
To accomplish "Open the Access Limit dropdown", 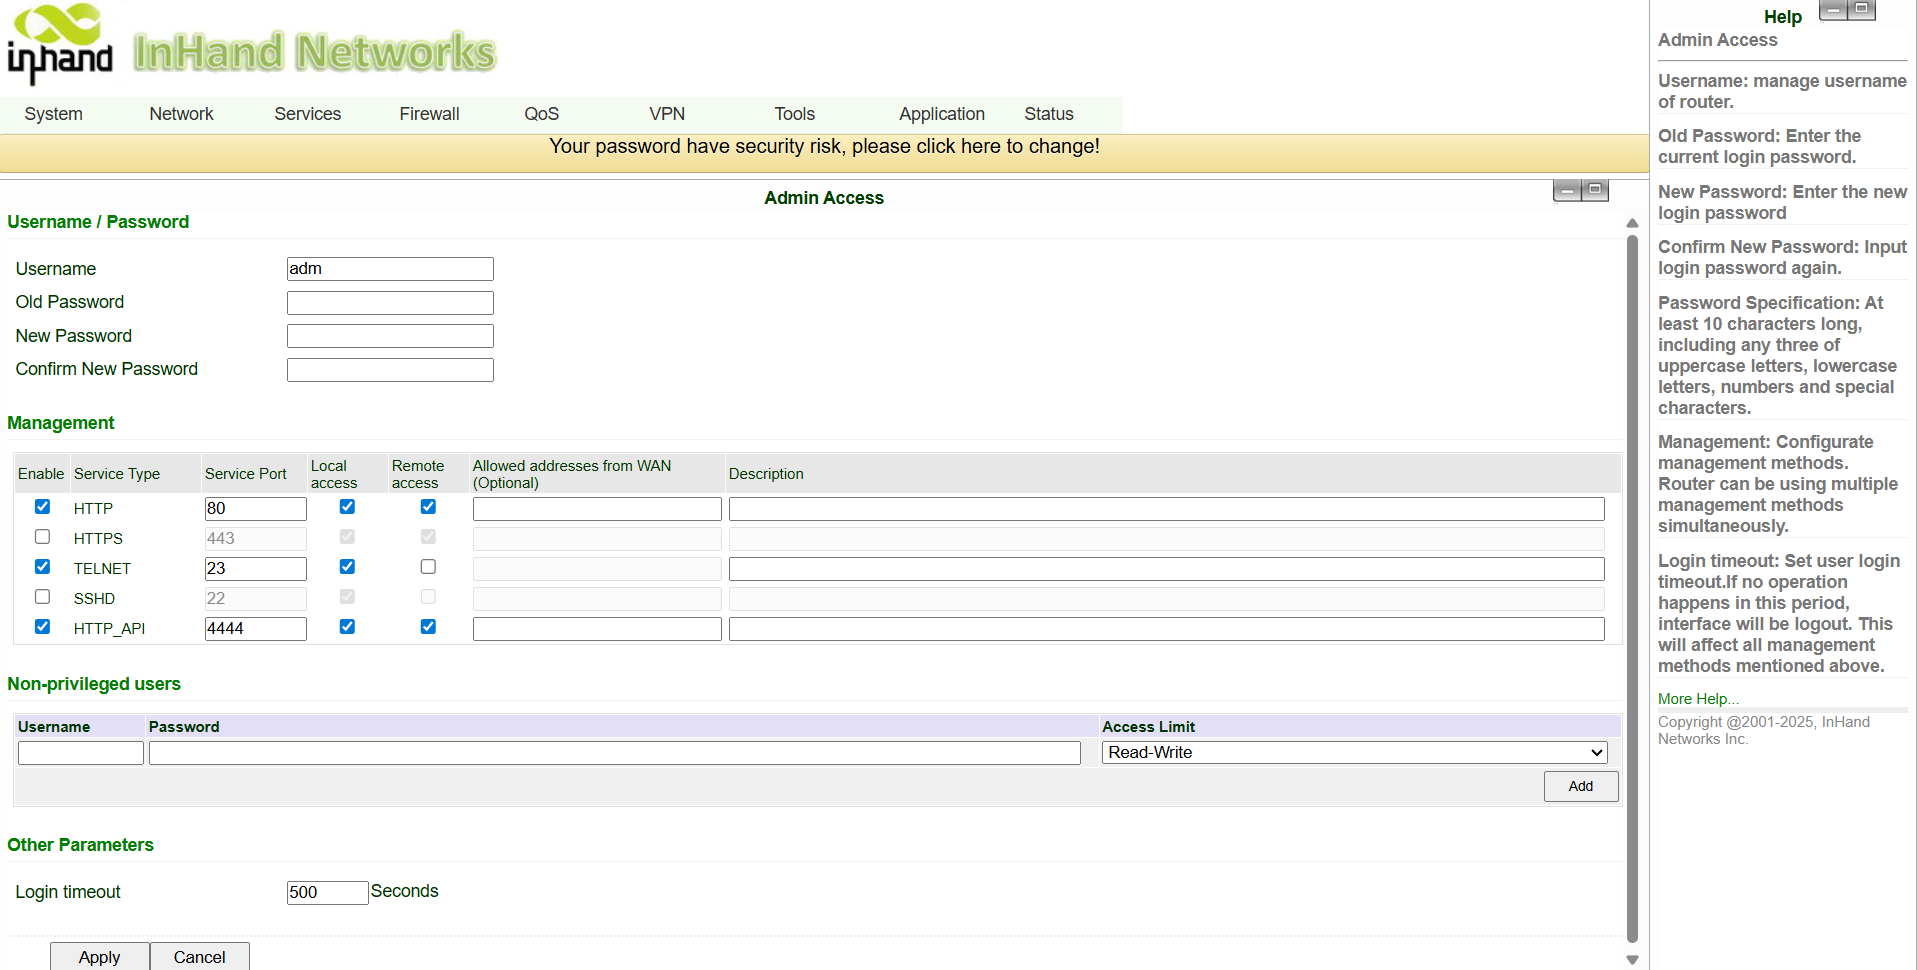I will point(1355,753).
